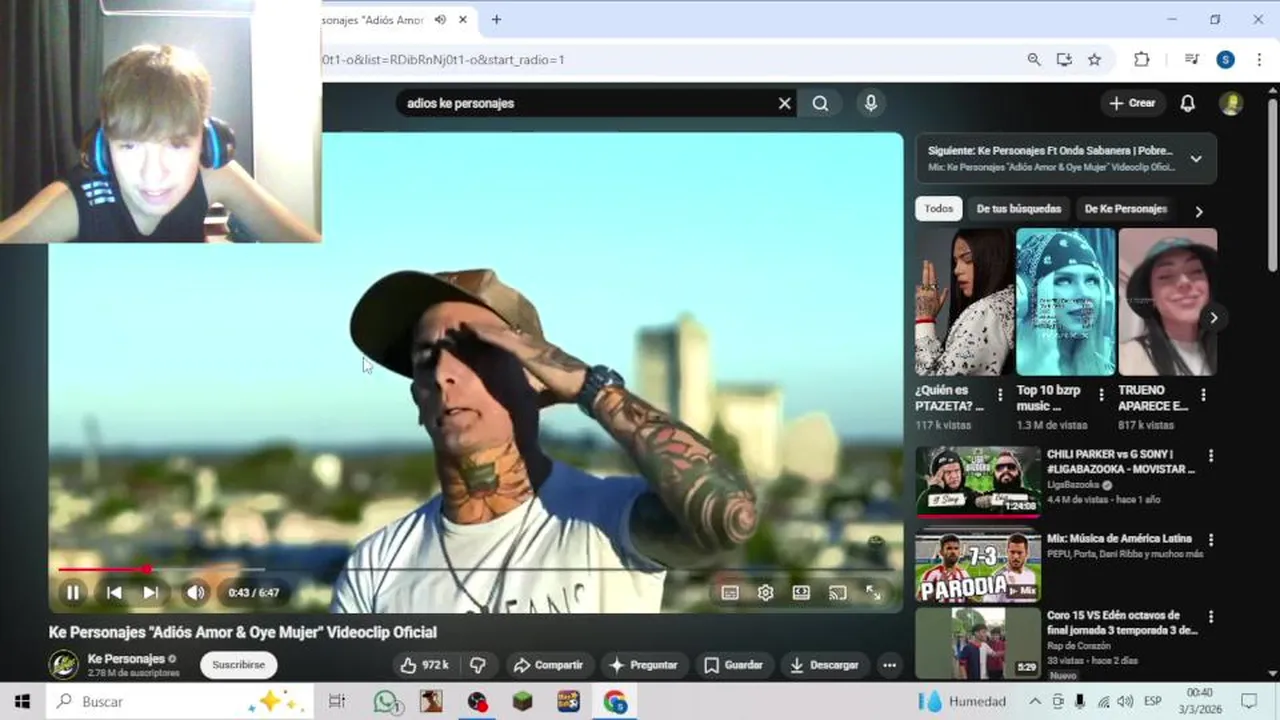Open options for 'TRUENO APARECE' short
This screenshot has height=720, width=1280.
[x=1203, y=395]
